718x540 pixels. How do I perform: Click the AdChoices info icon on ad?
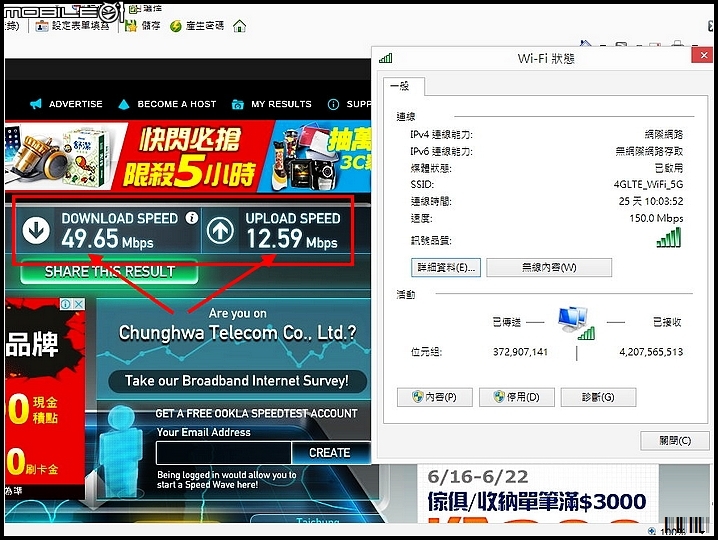pyautogui.click(x=66, y=304)
